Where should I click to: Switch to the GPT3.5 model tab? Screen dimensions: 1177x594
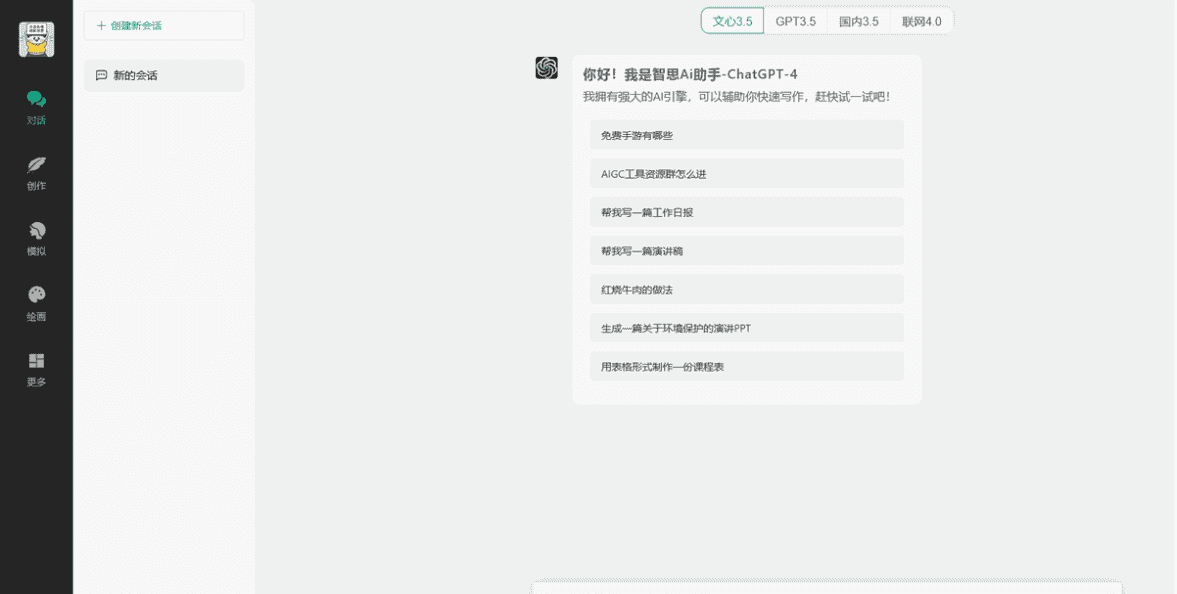pyautogui.click(x=795, y=21)
